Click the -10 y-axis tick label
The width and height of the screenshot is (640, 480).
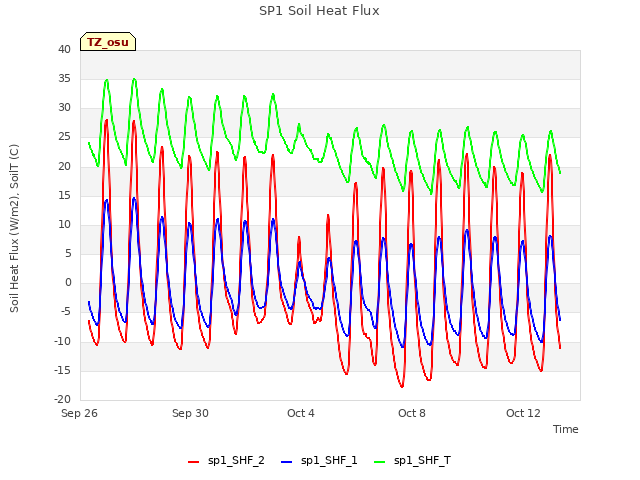click(62, 342)
